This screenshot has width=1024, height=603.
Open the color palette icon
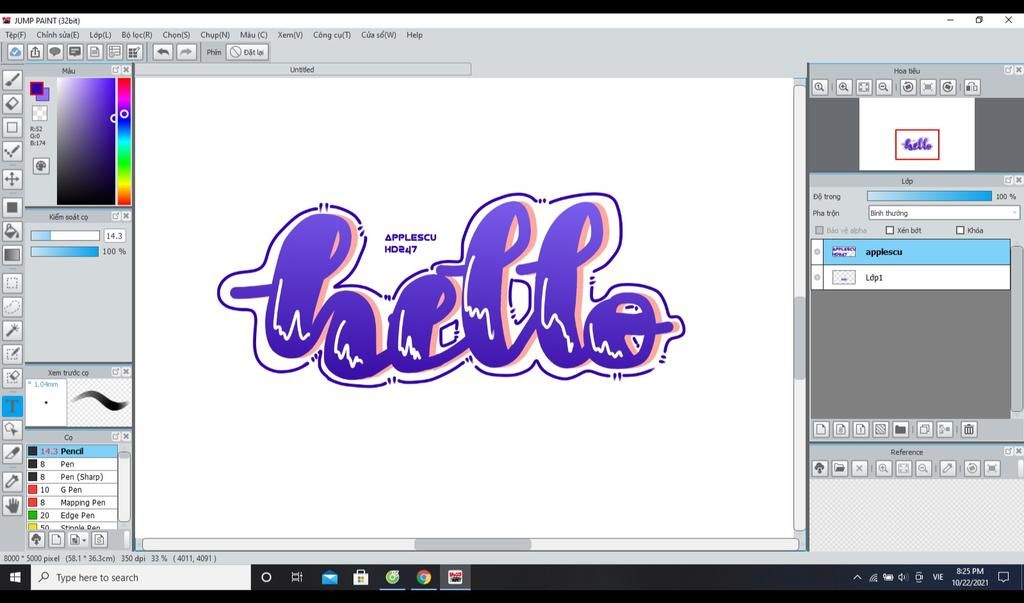40,166
